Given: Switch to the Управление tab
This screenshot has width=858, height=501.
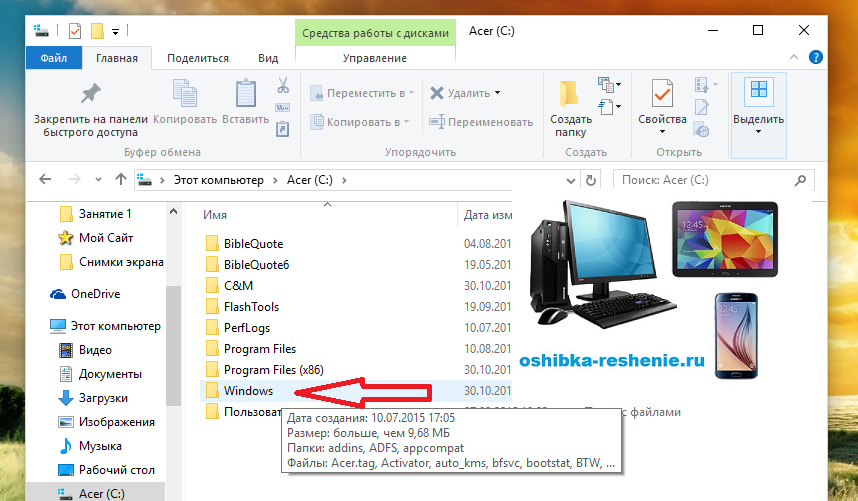Looking at the screenshot, I should 375,58.
